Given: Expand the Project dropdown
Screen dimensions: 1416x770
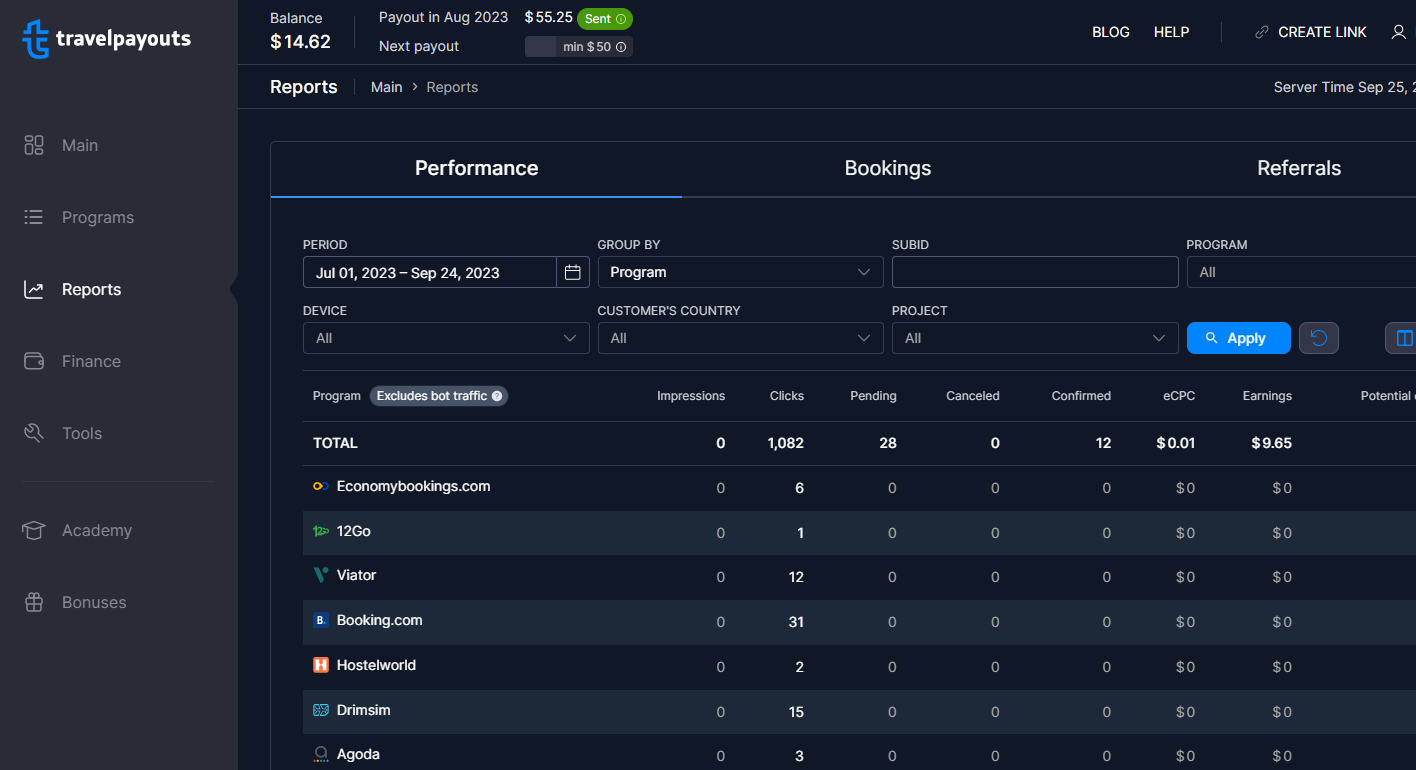Looking at the screenshot, I should [1035, 338].
